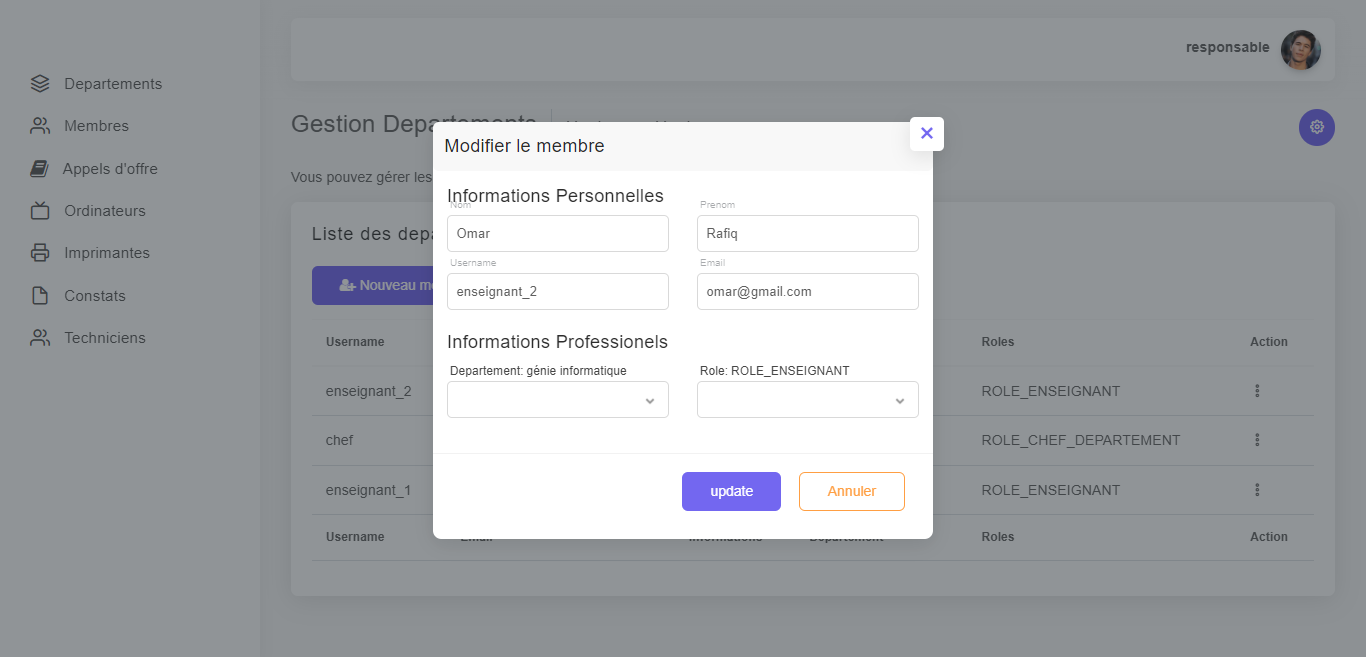1366x657 pixels.
Task: Close the Modifier le membre dialog
Action: point(926,133)
